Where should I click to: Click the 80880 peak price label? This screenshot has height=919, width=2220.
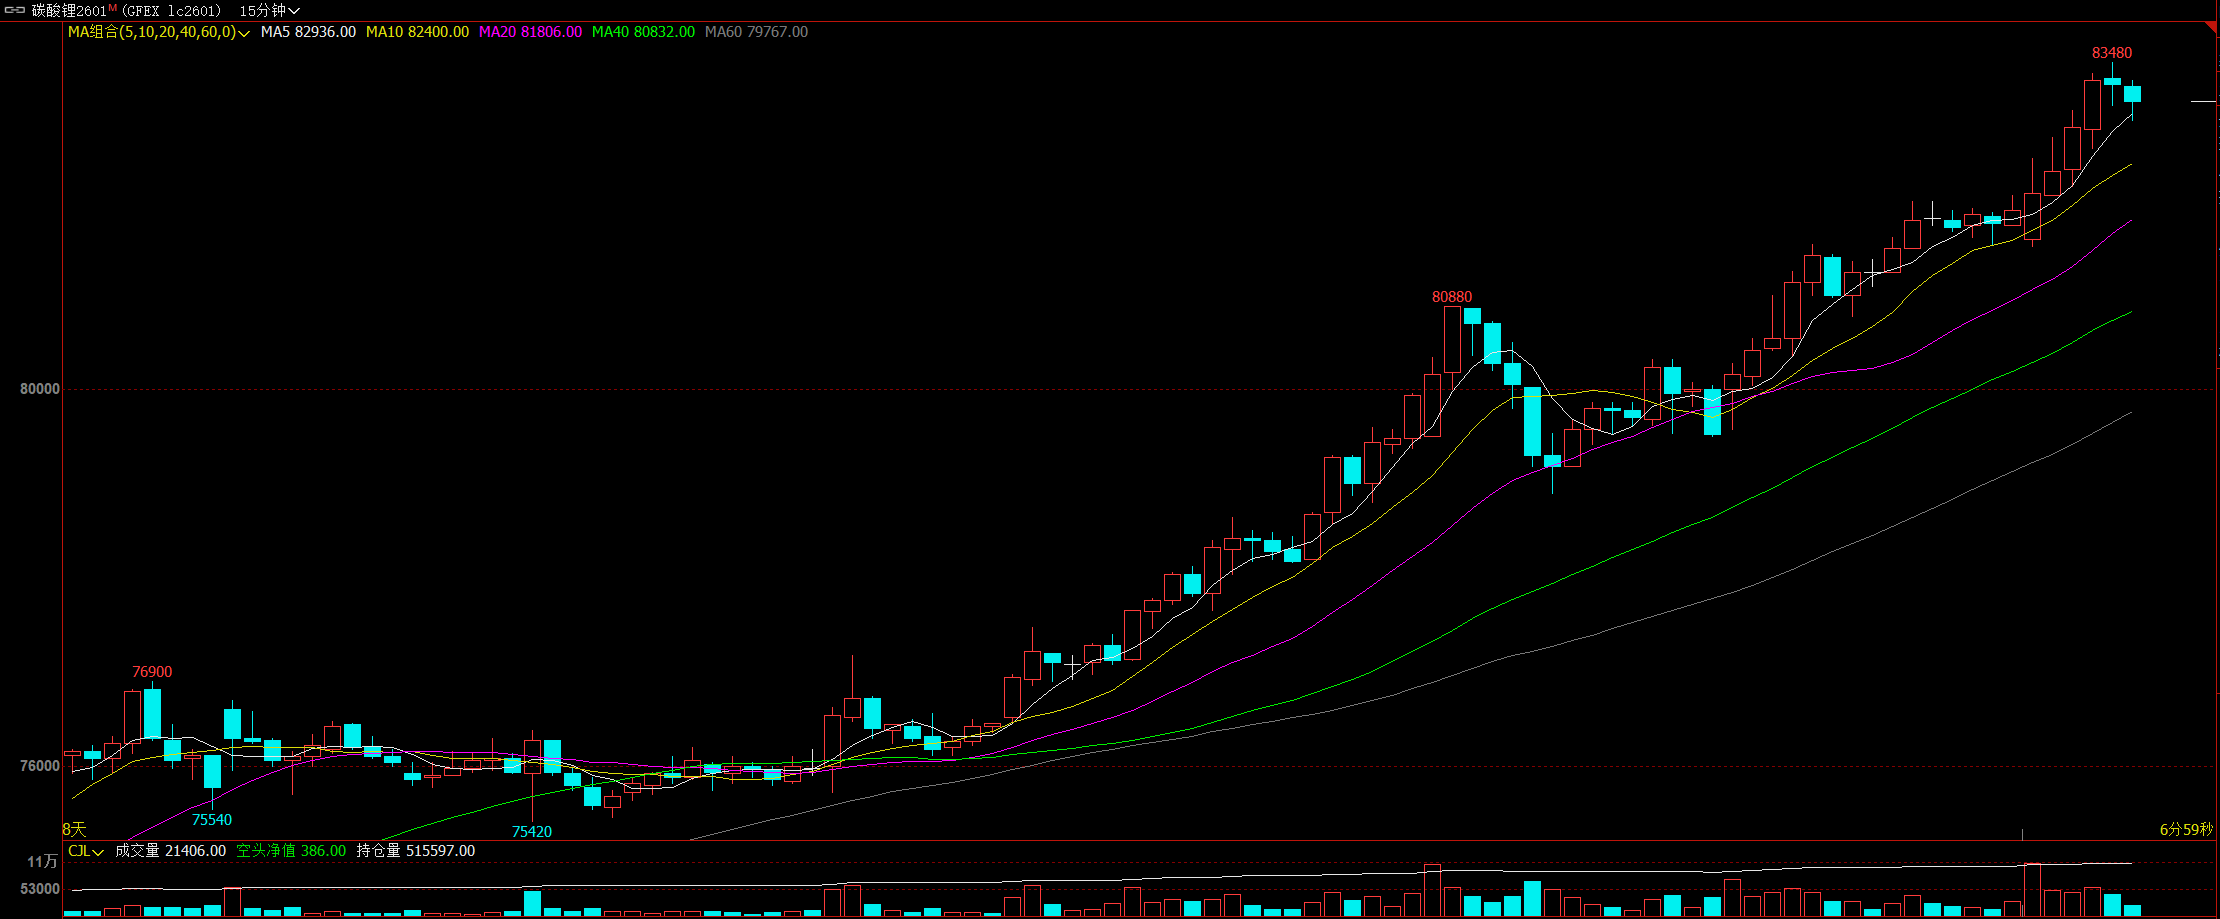pyautogui.click(x=1452, y=297)
